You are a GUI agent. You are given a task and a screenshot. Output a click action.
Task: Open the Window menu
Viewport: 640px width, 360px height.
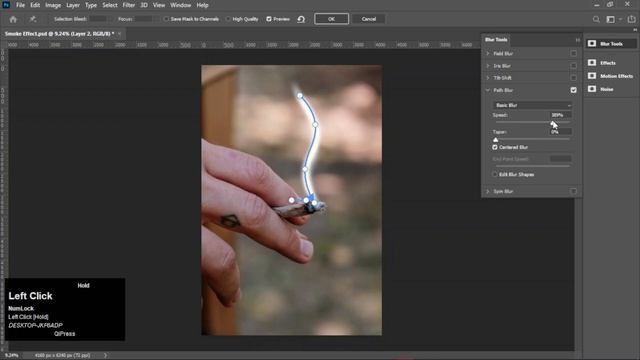click(x=180, y=5)
